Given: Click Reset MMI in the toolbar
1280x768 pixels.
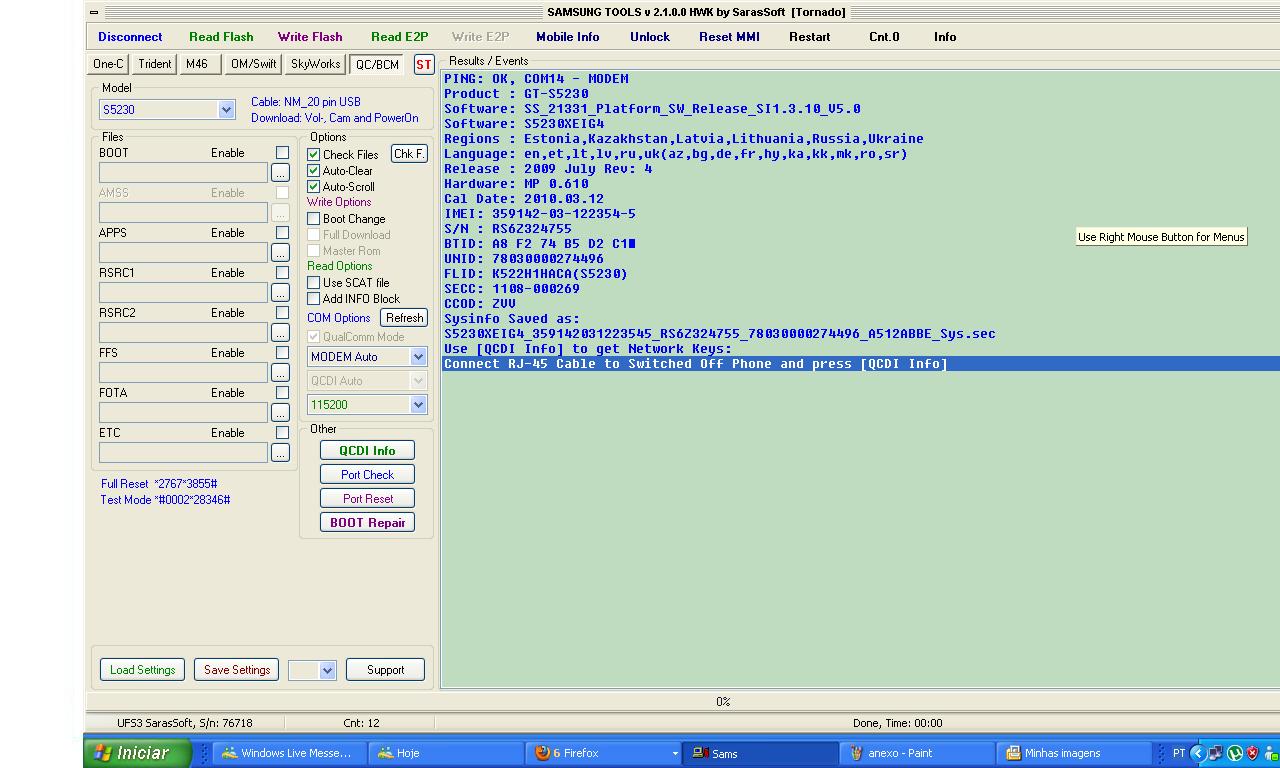Looking at the screenshot, I should [729, 37].
